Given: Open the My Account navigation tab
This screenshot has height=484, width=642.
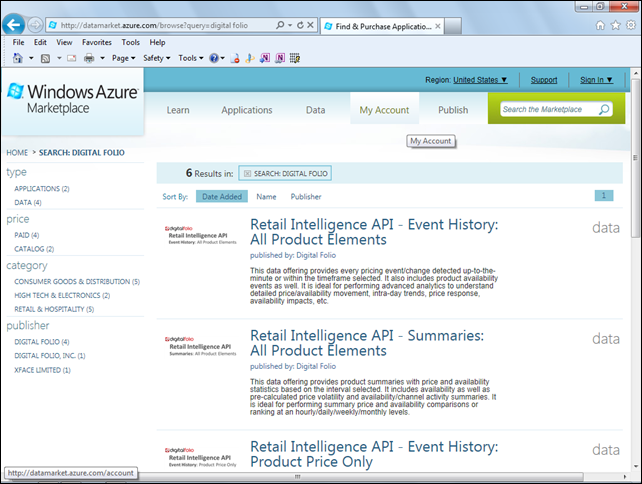Looking at the screenshot, I should point(384,109).
